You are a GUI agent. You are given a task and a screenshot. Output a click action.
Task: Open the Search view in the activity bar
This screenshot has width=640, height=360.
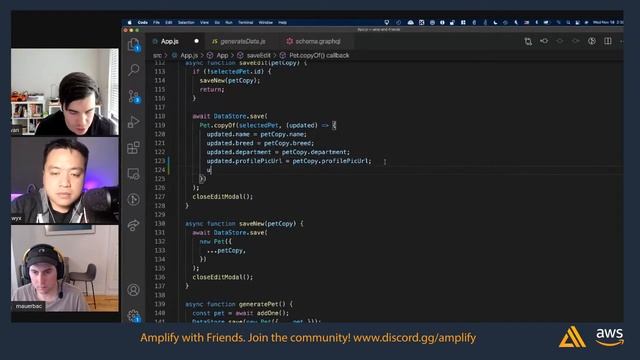click(133, 70)
